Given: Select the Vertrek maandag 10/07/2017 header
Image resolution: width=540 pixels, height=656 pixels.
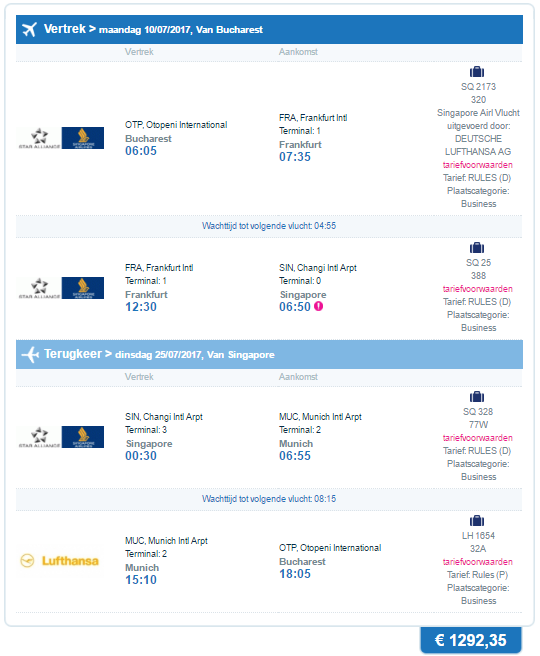Looking at the screenshot, I should [x=269, y=29].
